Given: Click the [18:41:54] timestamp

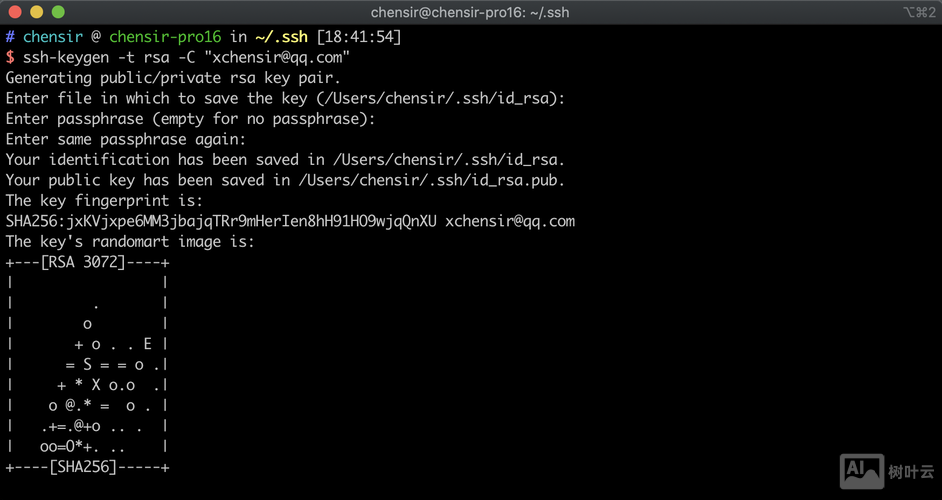Looking at the screenshot, I should click(x=359, y=37).
